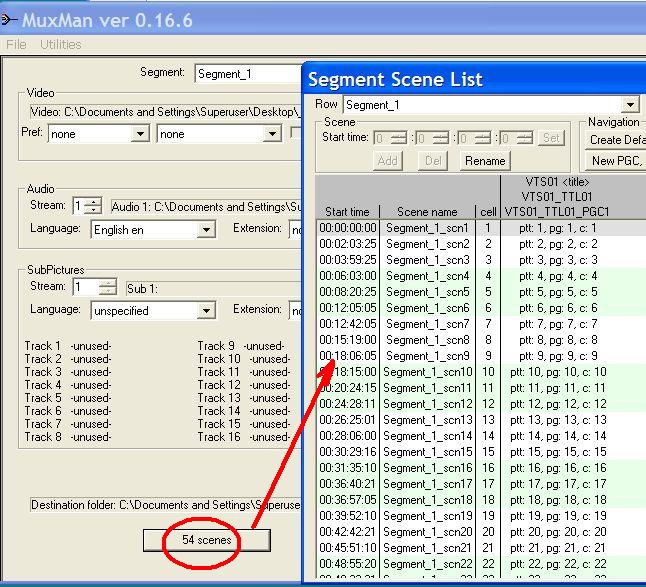Click cell entry ptt: 11, pg: 11, c: 11
Image resolution: width=646 pixels, height=587 pixels.
click(x=558, y=388)
